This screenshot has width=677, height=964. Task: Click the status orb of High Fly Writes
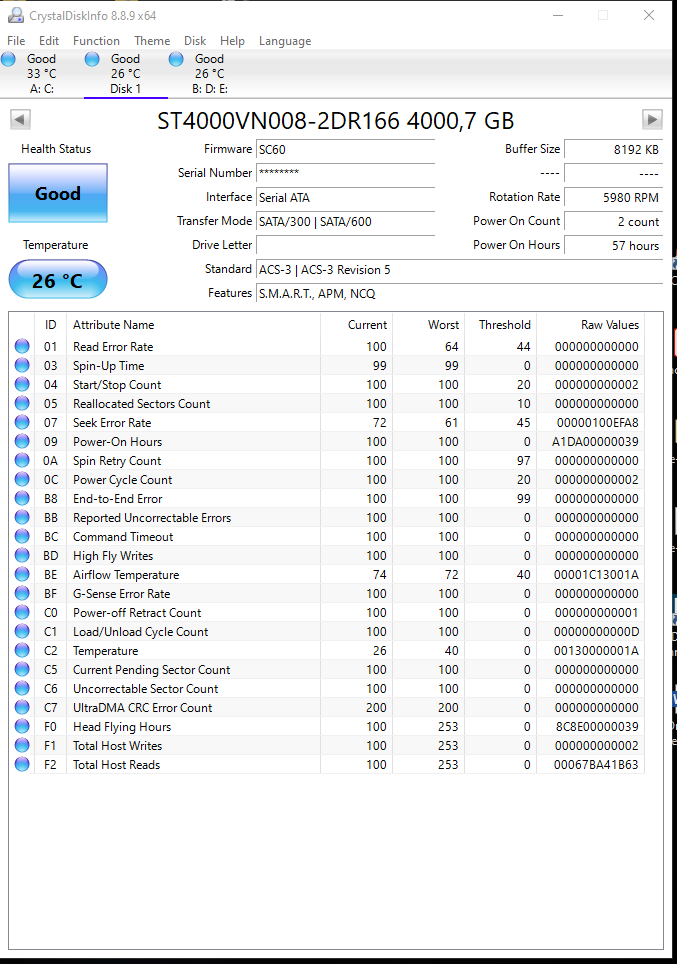click(x=22, y=555)
